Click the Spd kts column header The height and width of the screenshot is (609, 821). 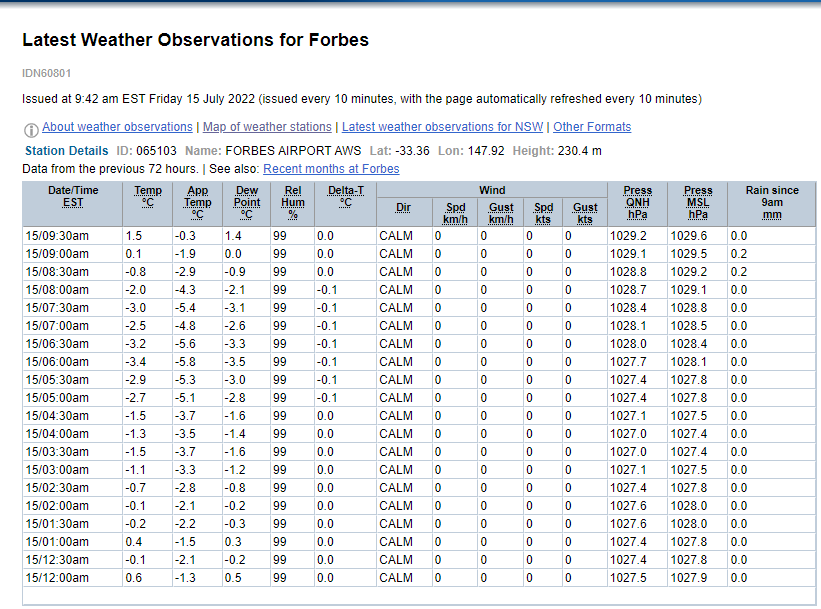(x=543, y=213)
